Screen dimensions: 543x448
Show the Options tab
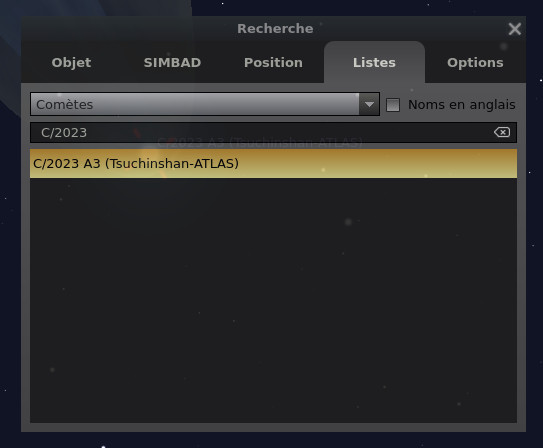point(475,63)
